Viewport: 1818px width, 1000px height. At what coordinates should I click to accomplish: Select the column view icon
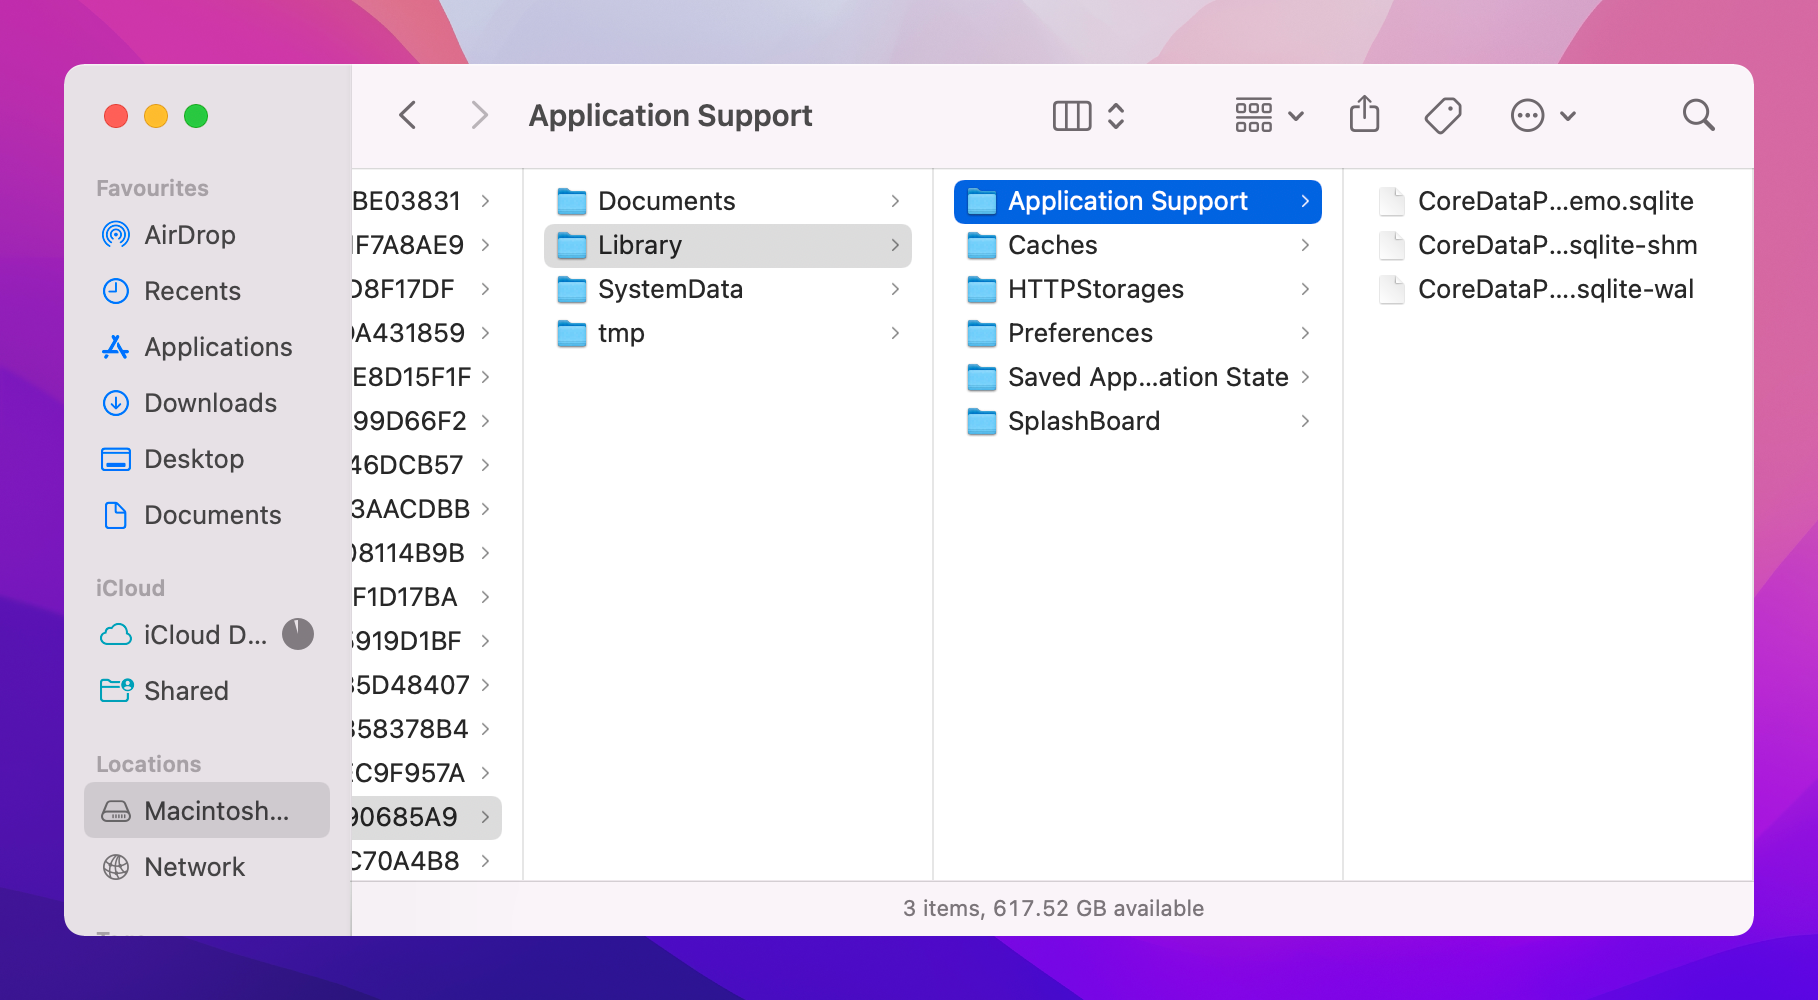click(1071, 115)
